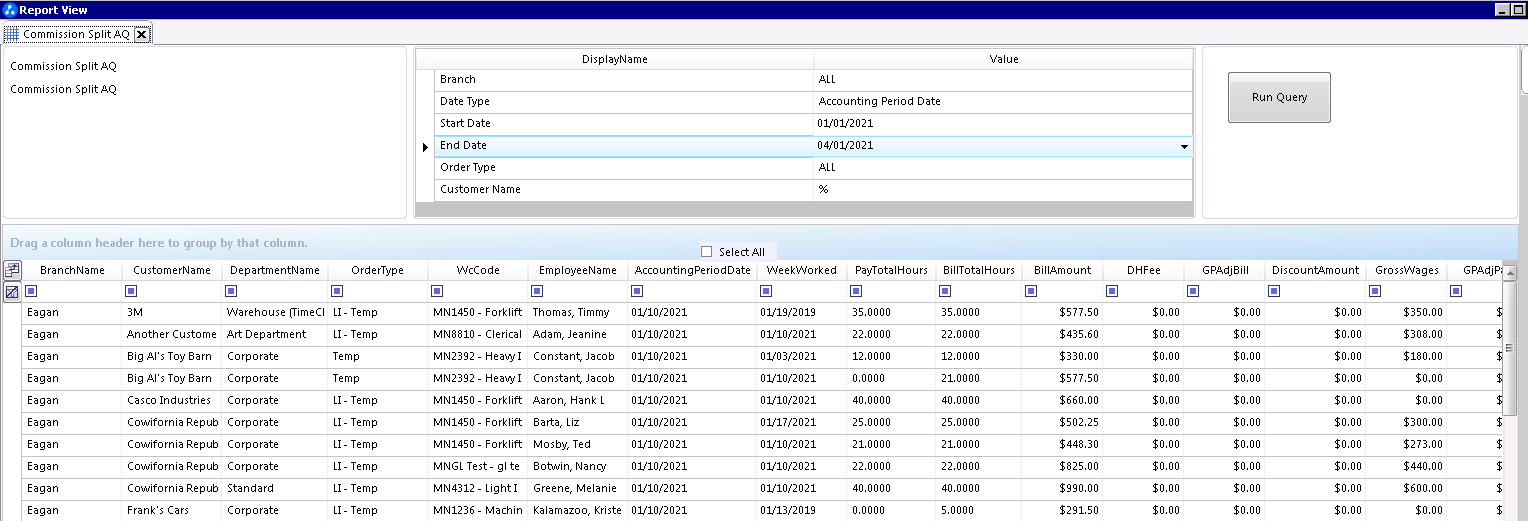Image resolution: width=1528 pixels, height=521 pixels.
Task: Click employee cell Adam, Jeanine
Action: (x=578, y=334)
